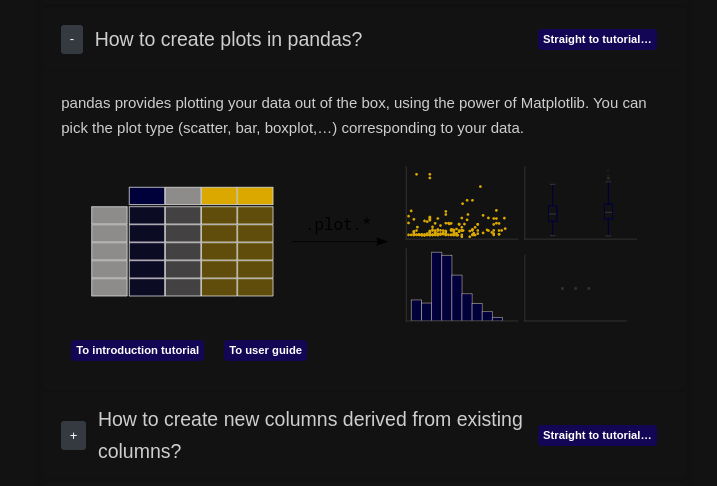Screen dimensions: 717x486
Task: Open Straight to tutorial badge for plots
Action: pos(596,39)
